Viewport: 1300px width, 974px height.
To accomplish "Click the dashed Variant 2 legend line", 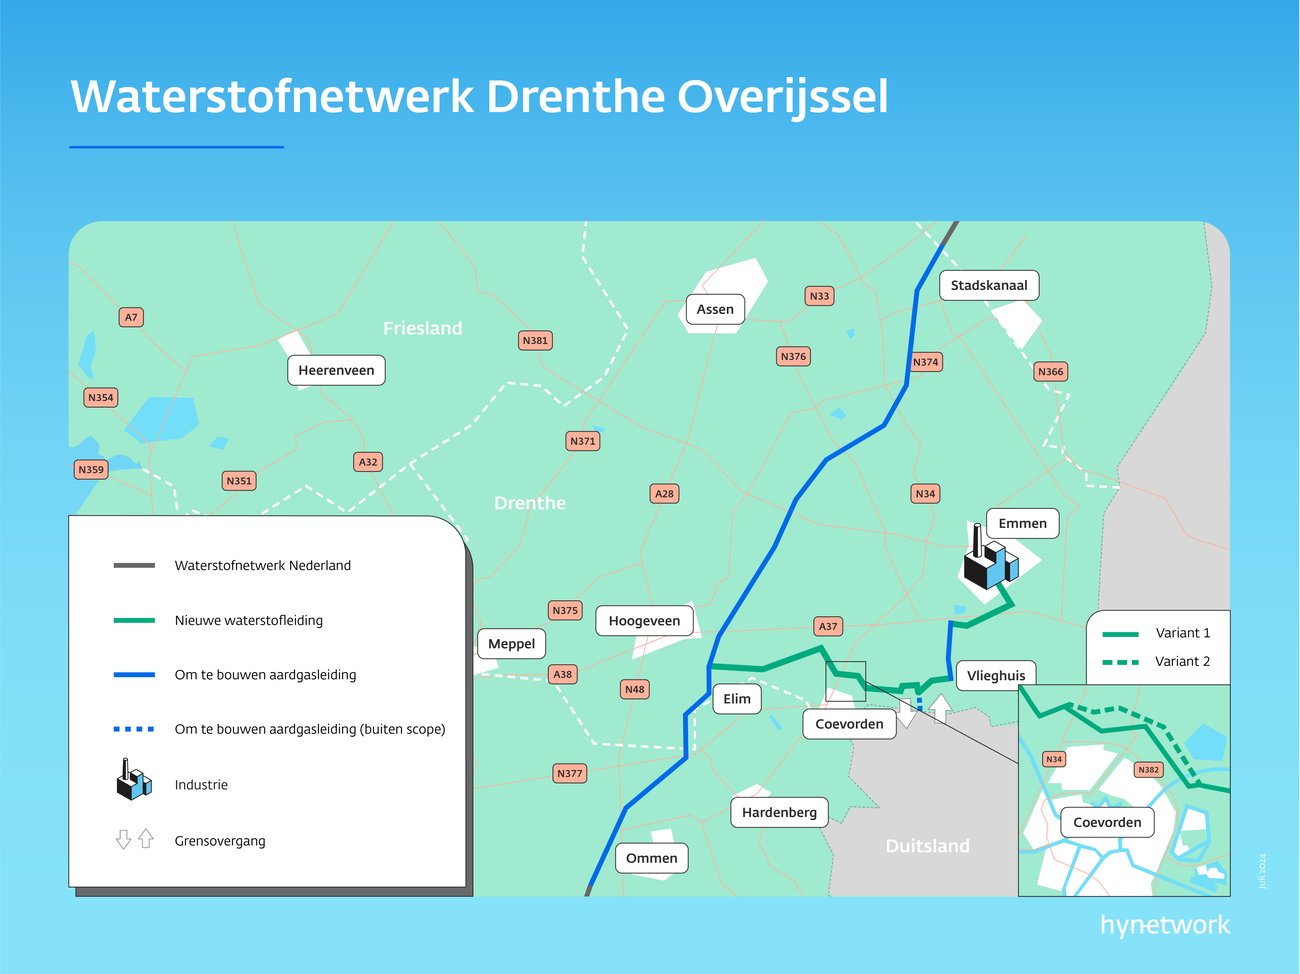I will click(x=1120, y=661).
